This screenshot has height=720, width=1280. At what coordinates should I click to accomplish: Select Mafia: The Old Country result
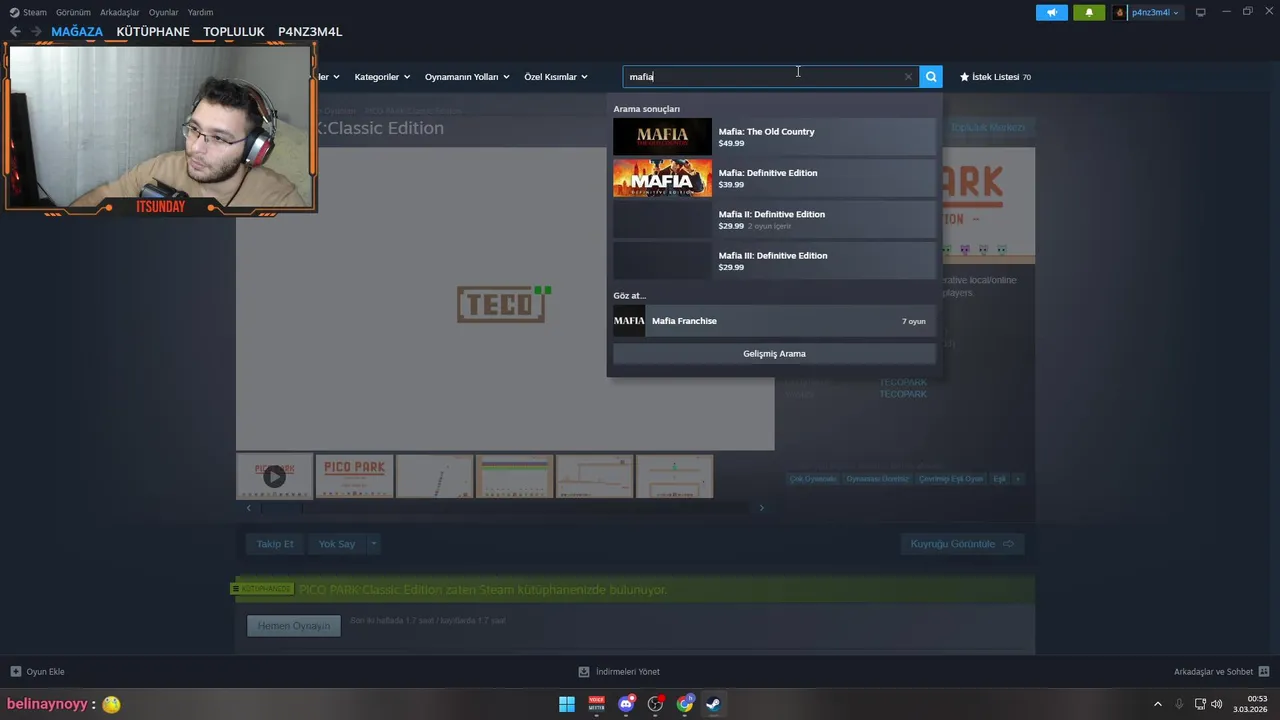(x=774, y=137)
